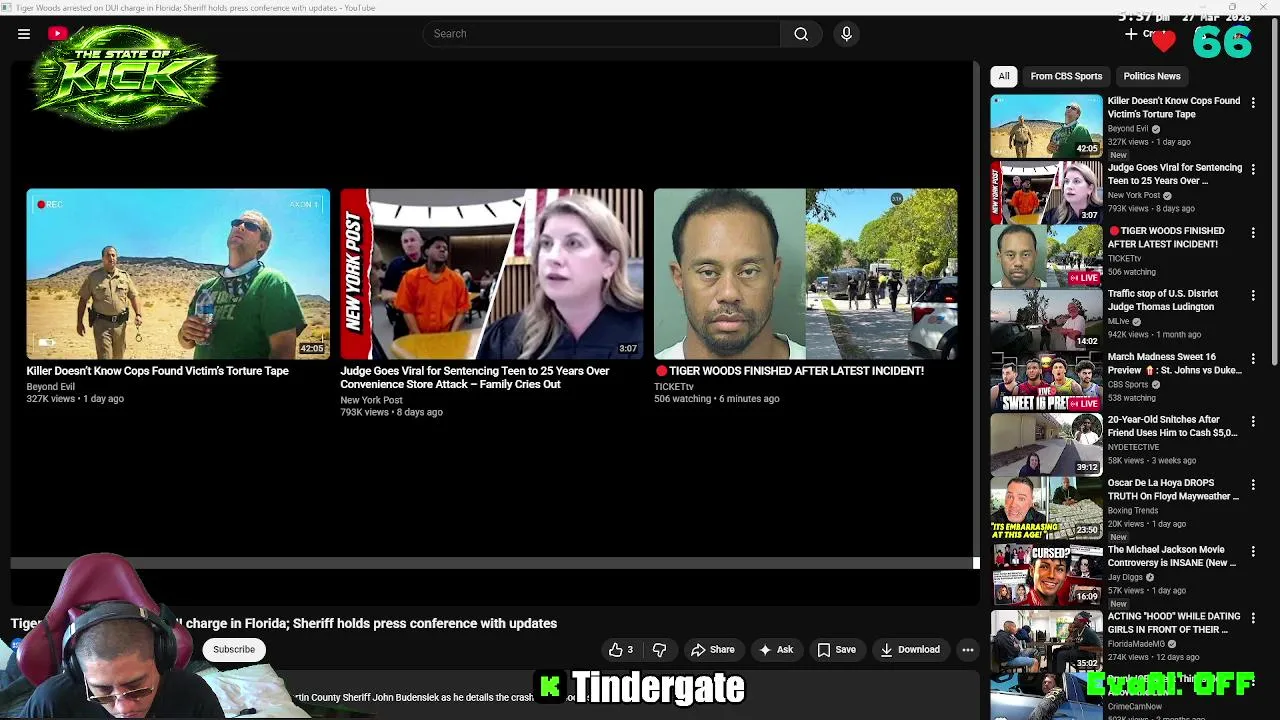Click into the Search input field
This screenshot has height=720, width=1280.
601,34
